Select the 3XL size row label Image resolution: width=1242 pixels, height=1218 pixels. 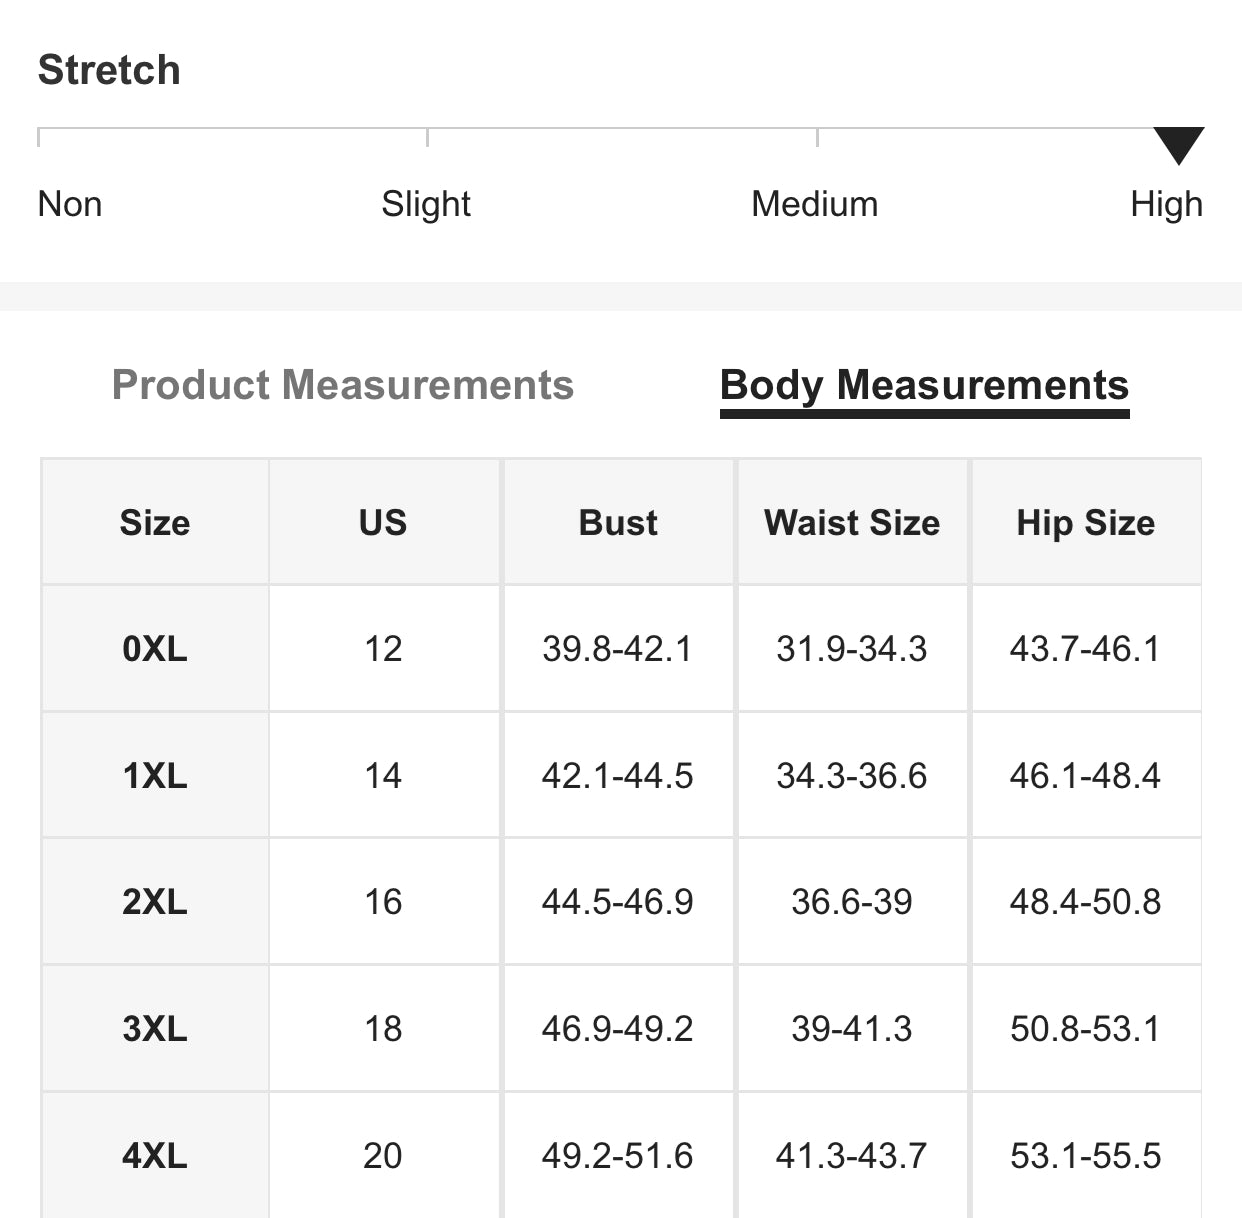[x=155, y=1029]
